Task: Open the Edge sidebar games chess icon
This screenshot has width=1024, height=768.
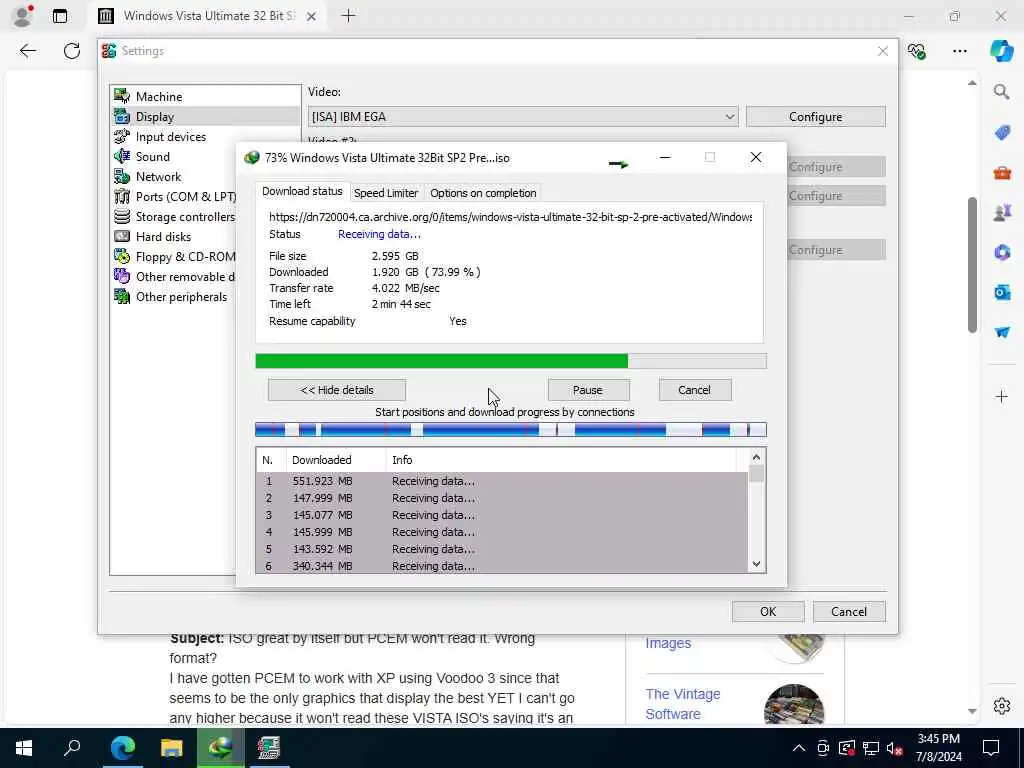Action: [x=1002, y=212]
